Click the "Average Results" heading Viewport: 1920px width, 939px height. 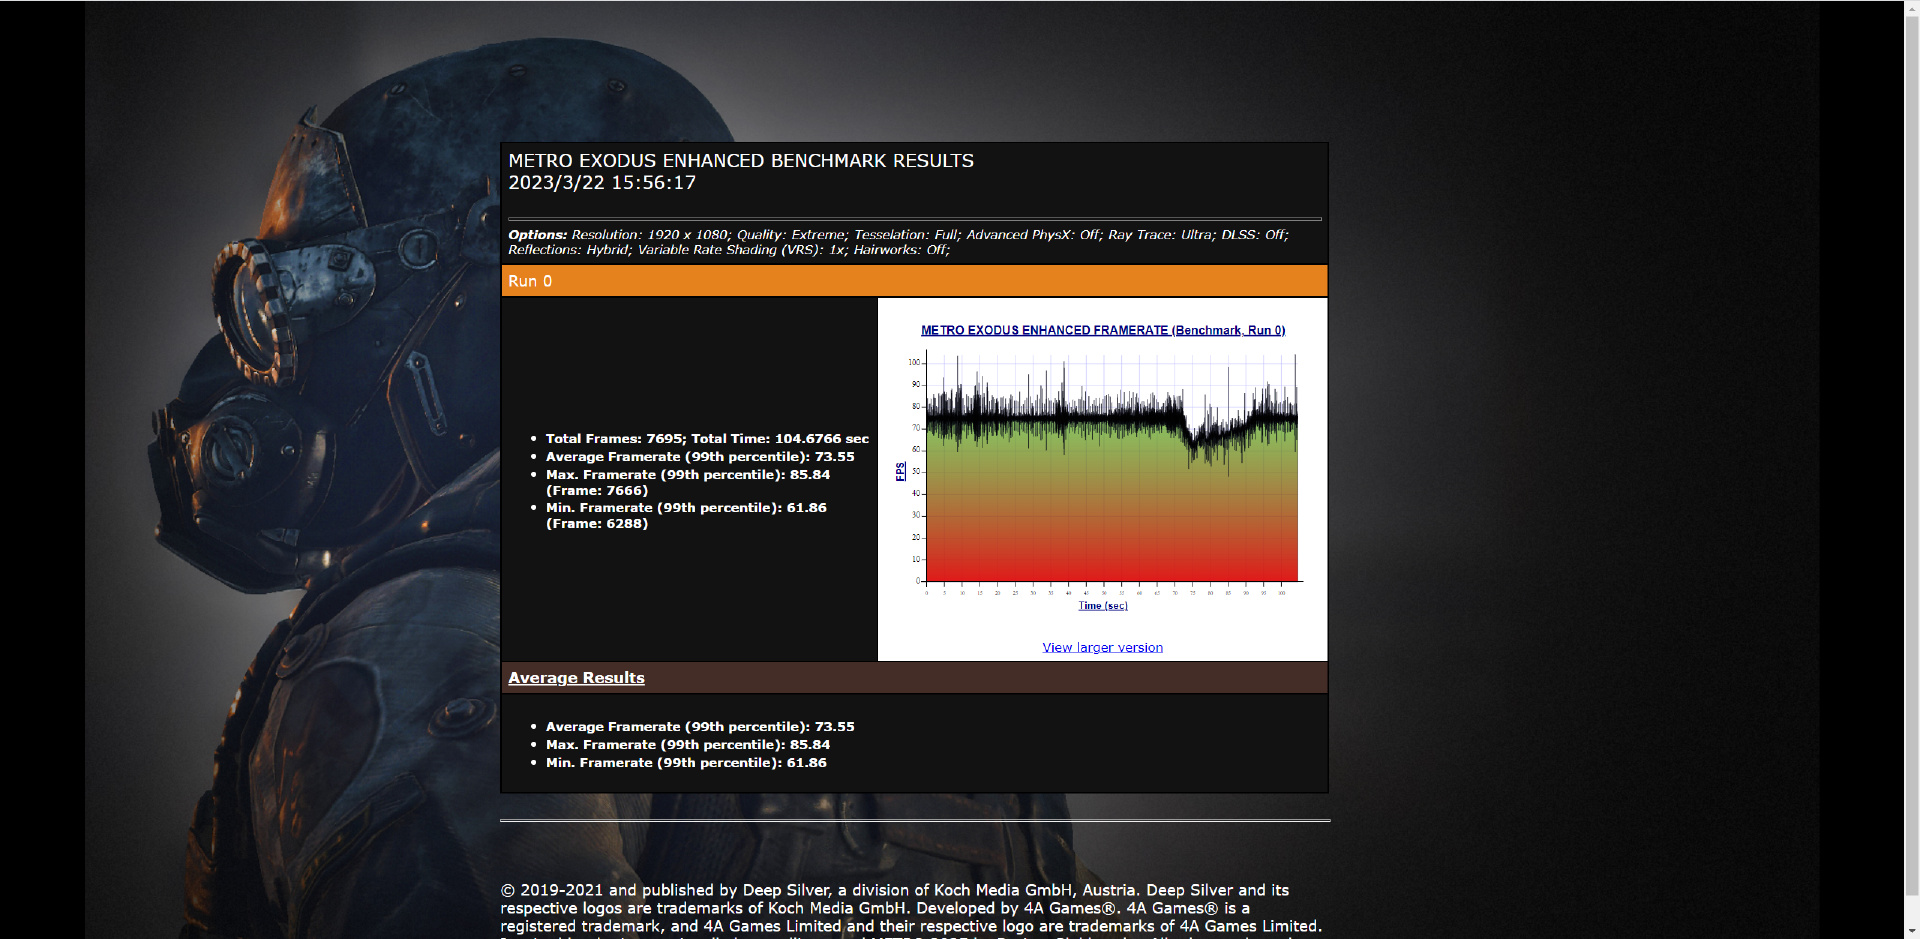click(x=576, y=678)
